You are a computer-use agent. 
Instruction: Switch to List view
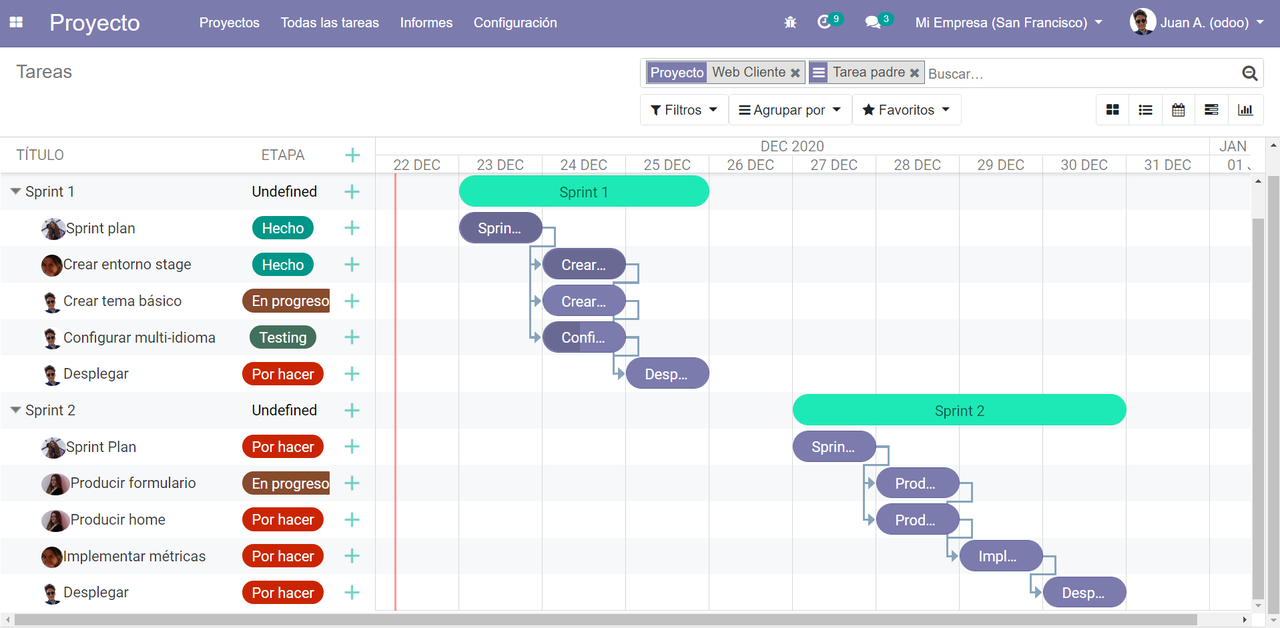[1146, 110]
